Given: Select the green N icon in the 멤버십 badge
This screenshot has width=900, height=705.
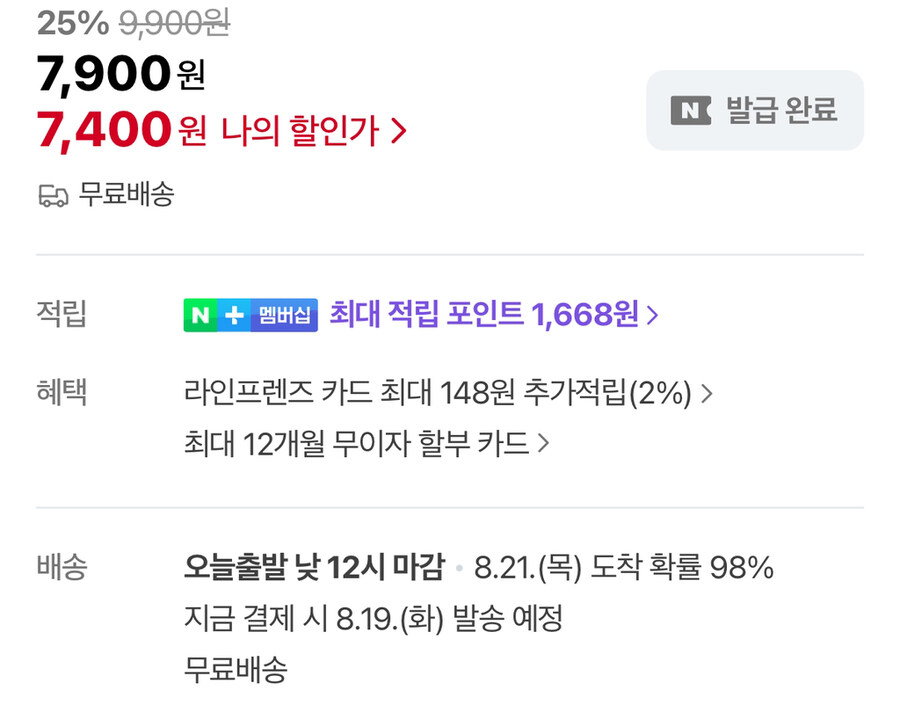Looking at the screenshot, I should point(199,315).
